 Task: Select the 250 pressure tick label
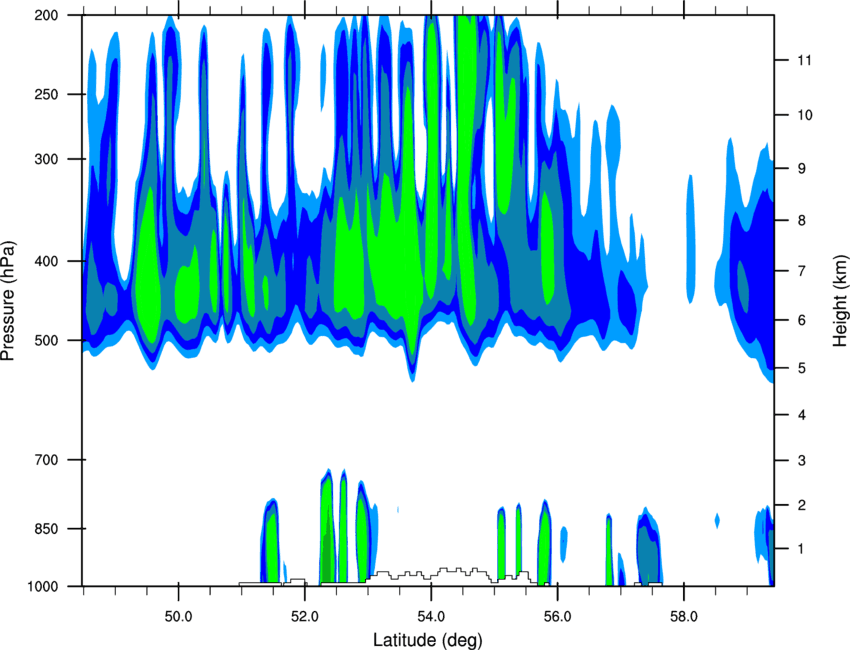pos(46,94)
